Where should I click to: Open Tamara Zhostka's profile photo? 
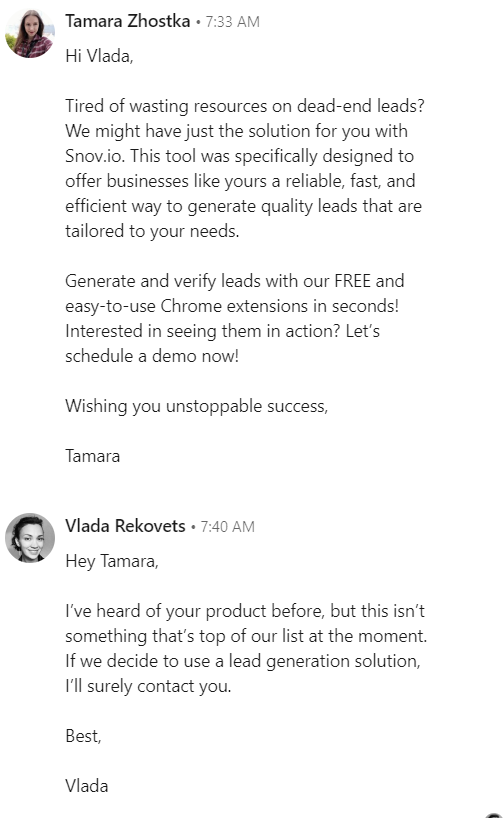[30, 33]
